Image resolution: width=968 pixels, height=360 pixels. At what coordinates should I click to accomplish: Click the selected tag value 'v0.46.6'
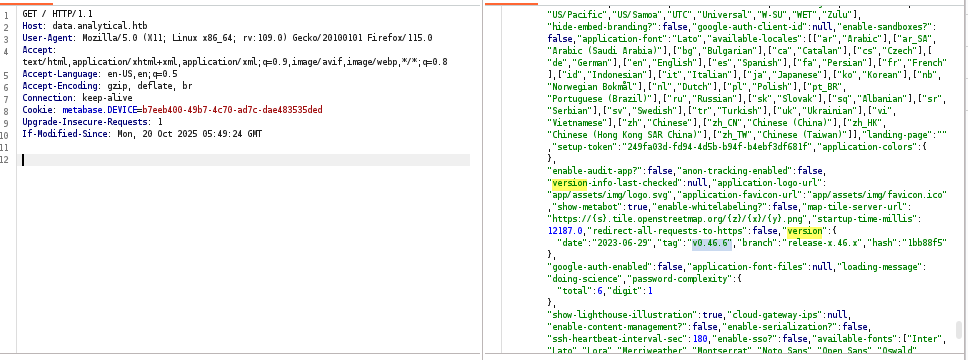(711, 243)
